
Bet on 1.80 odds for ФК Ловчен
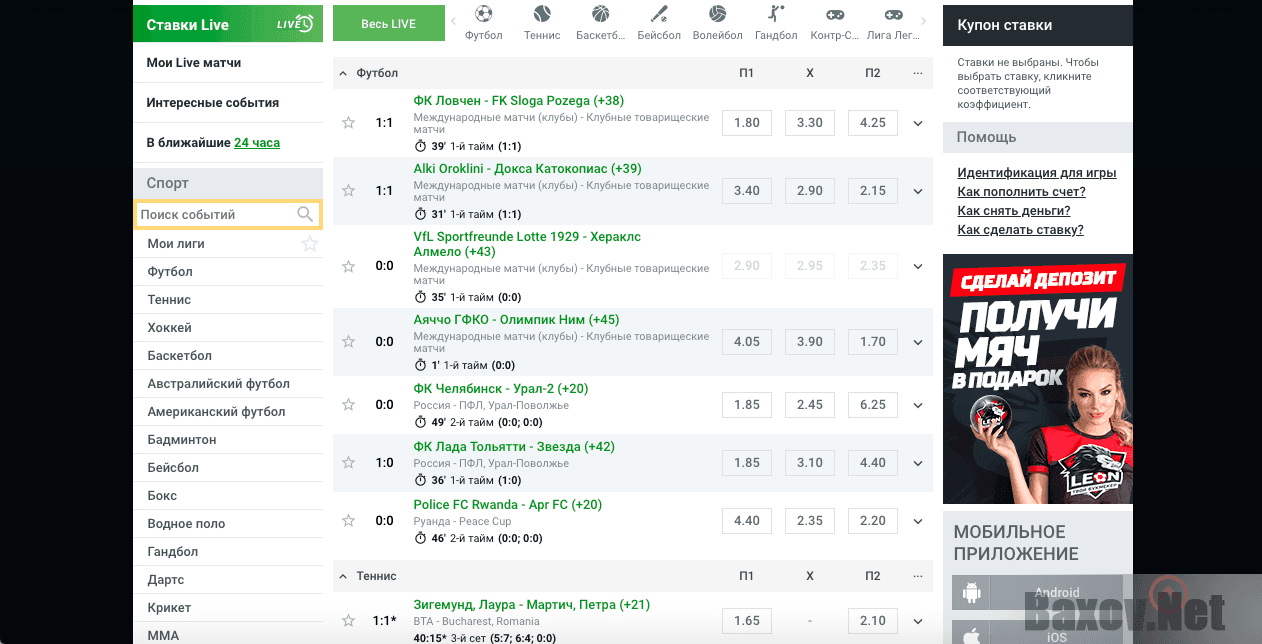pos(747,123)
